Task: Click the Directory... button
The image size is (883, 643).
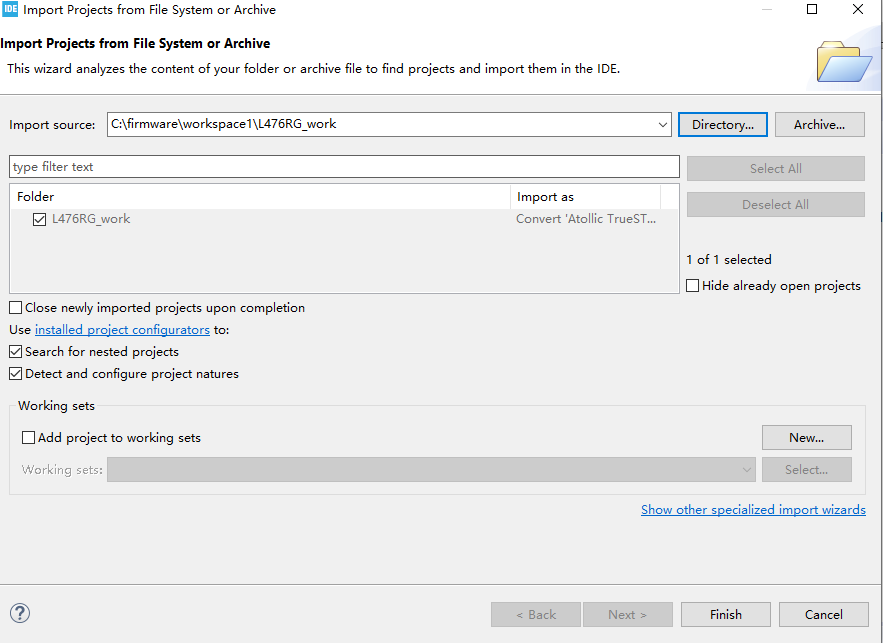Action: [x=722, y=125]
